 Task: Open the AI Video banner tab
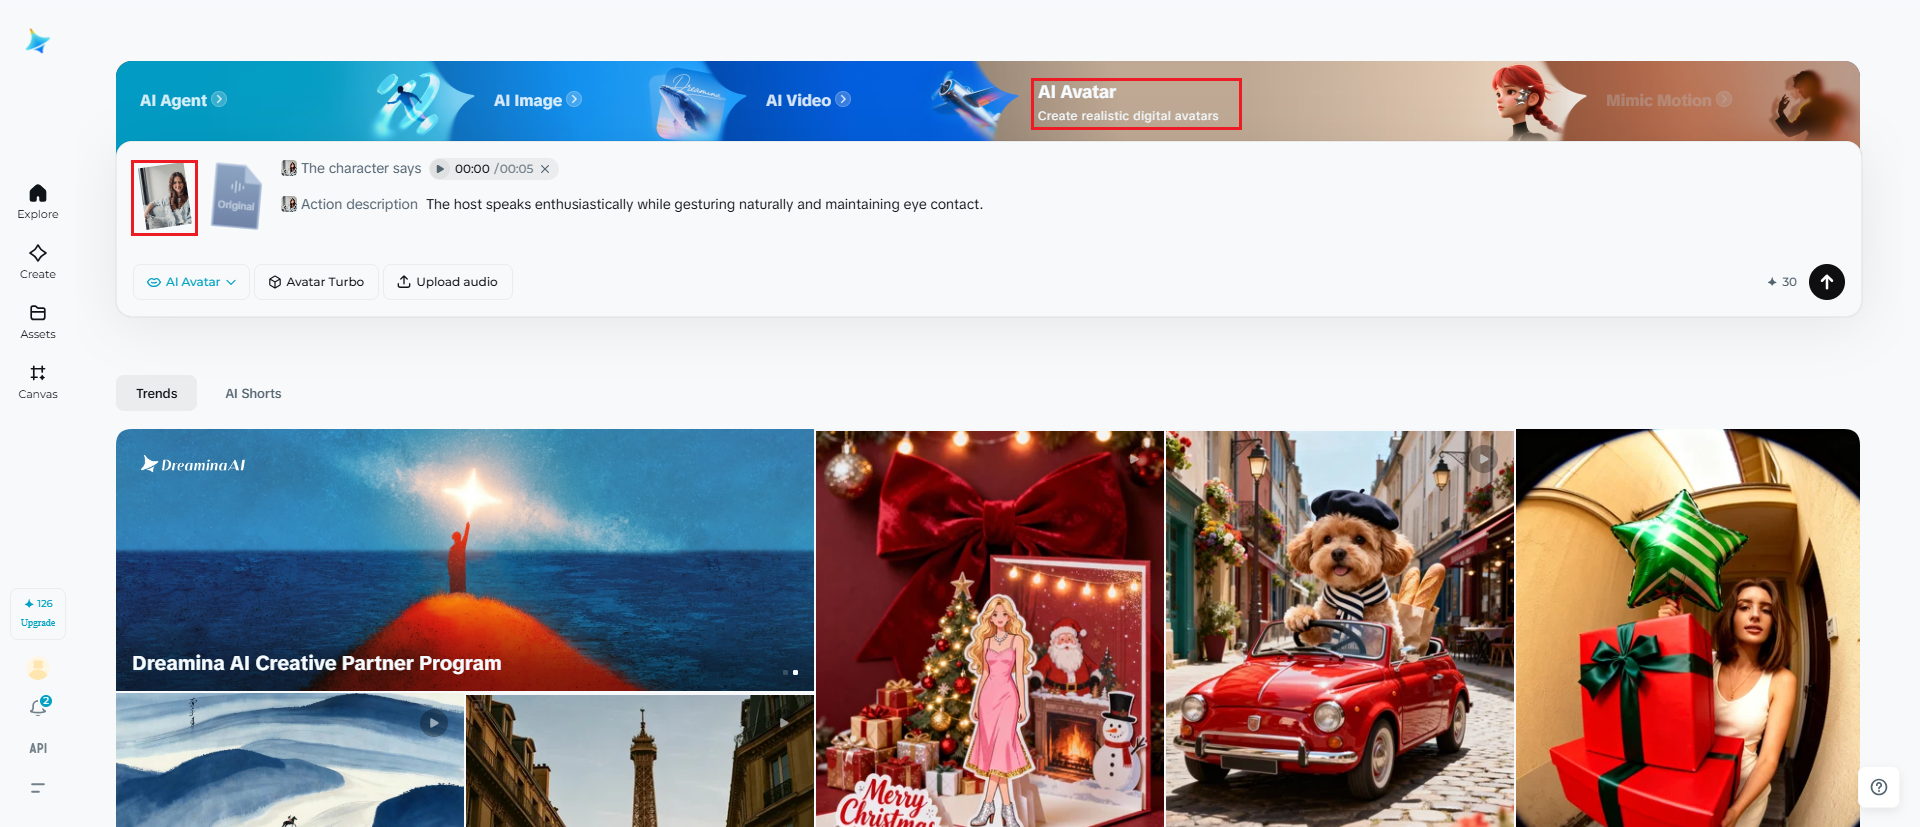[808, 100]
